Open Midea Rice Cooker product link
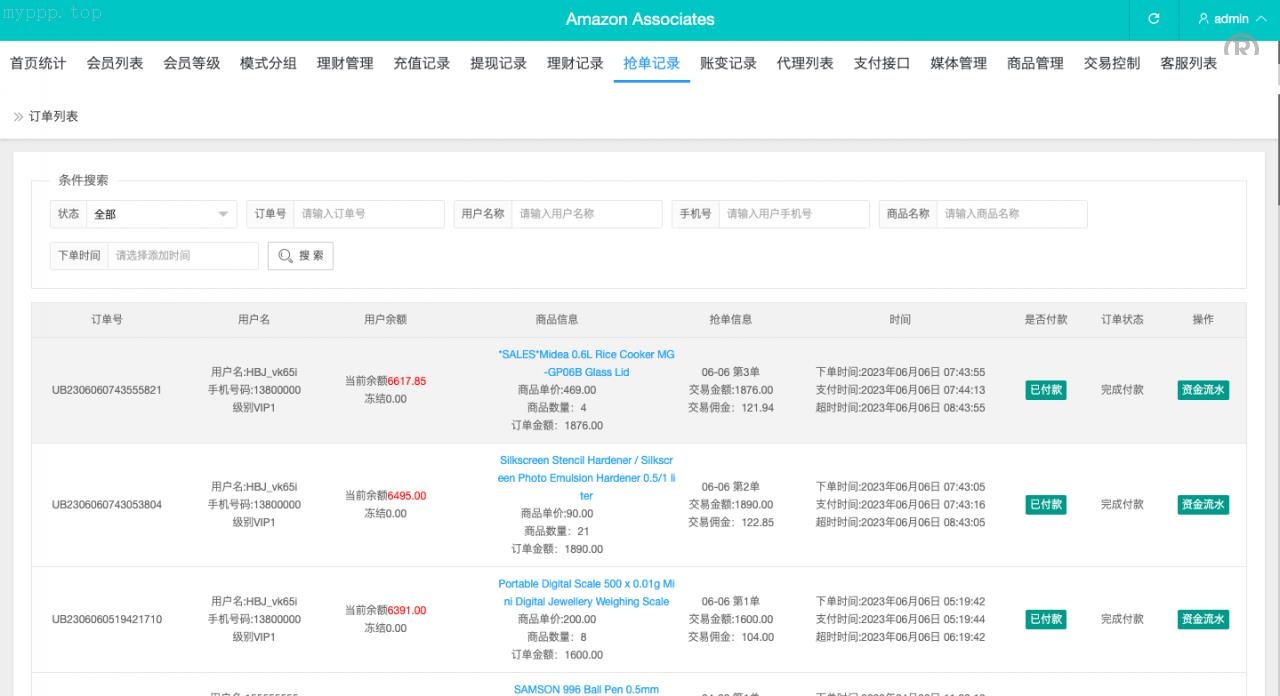The height and width of the screenshot is (696, 1280). coord(586,363)
